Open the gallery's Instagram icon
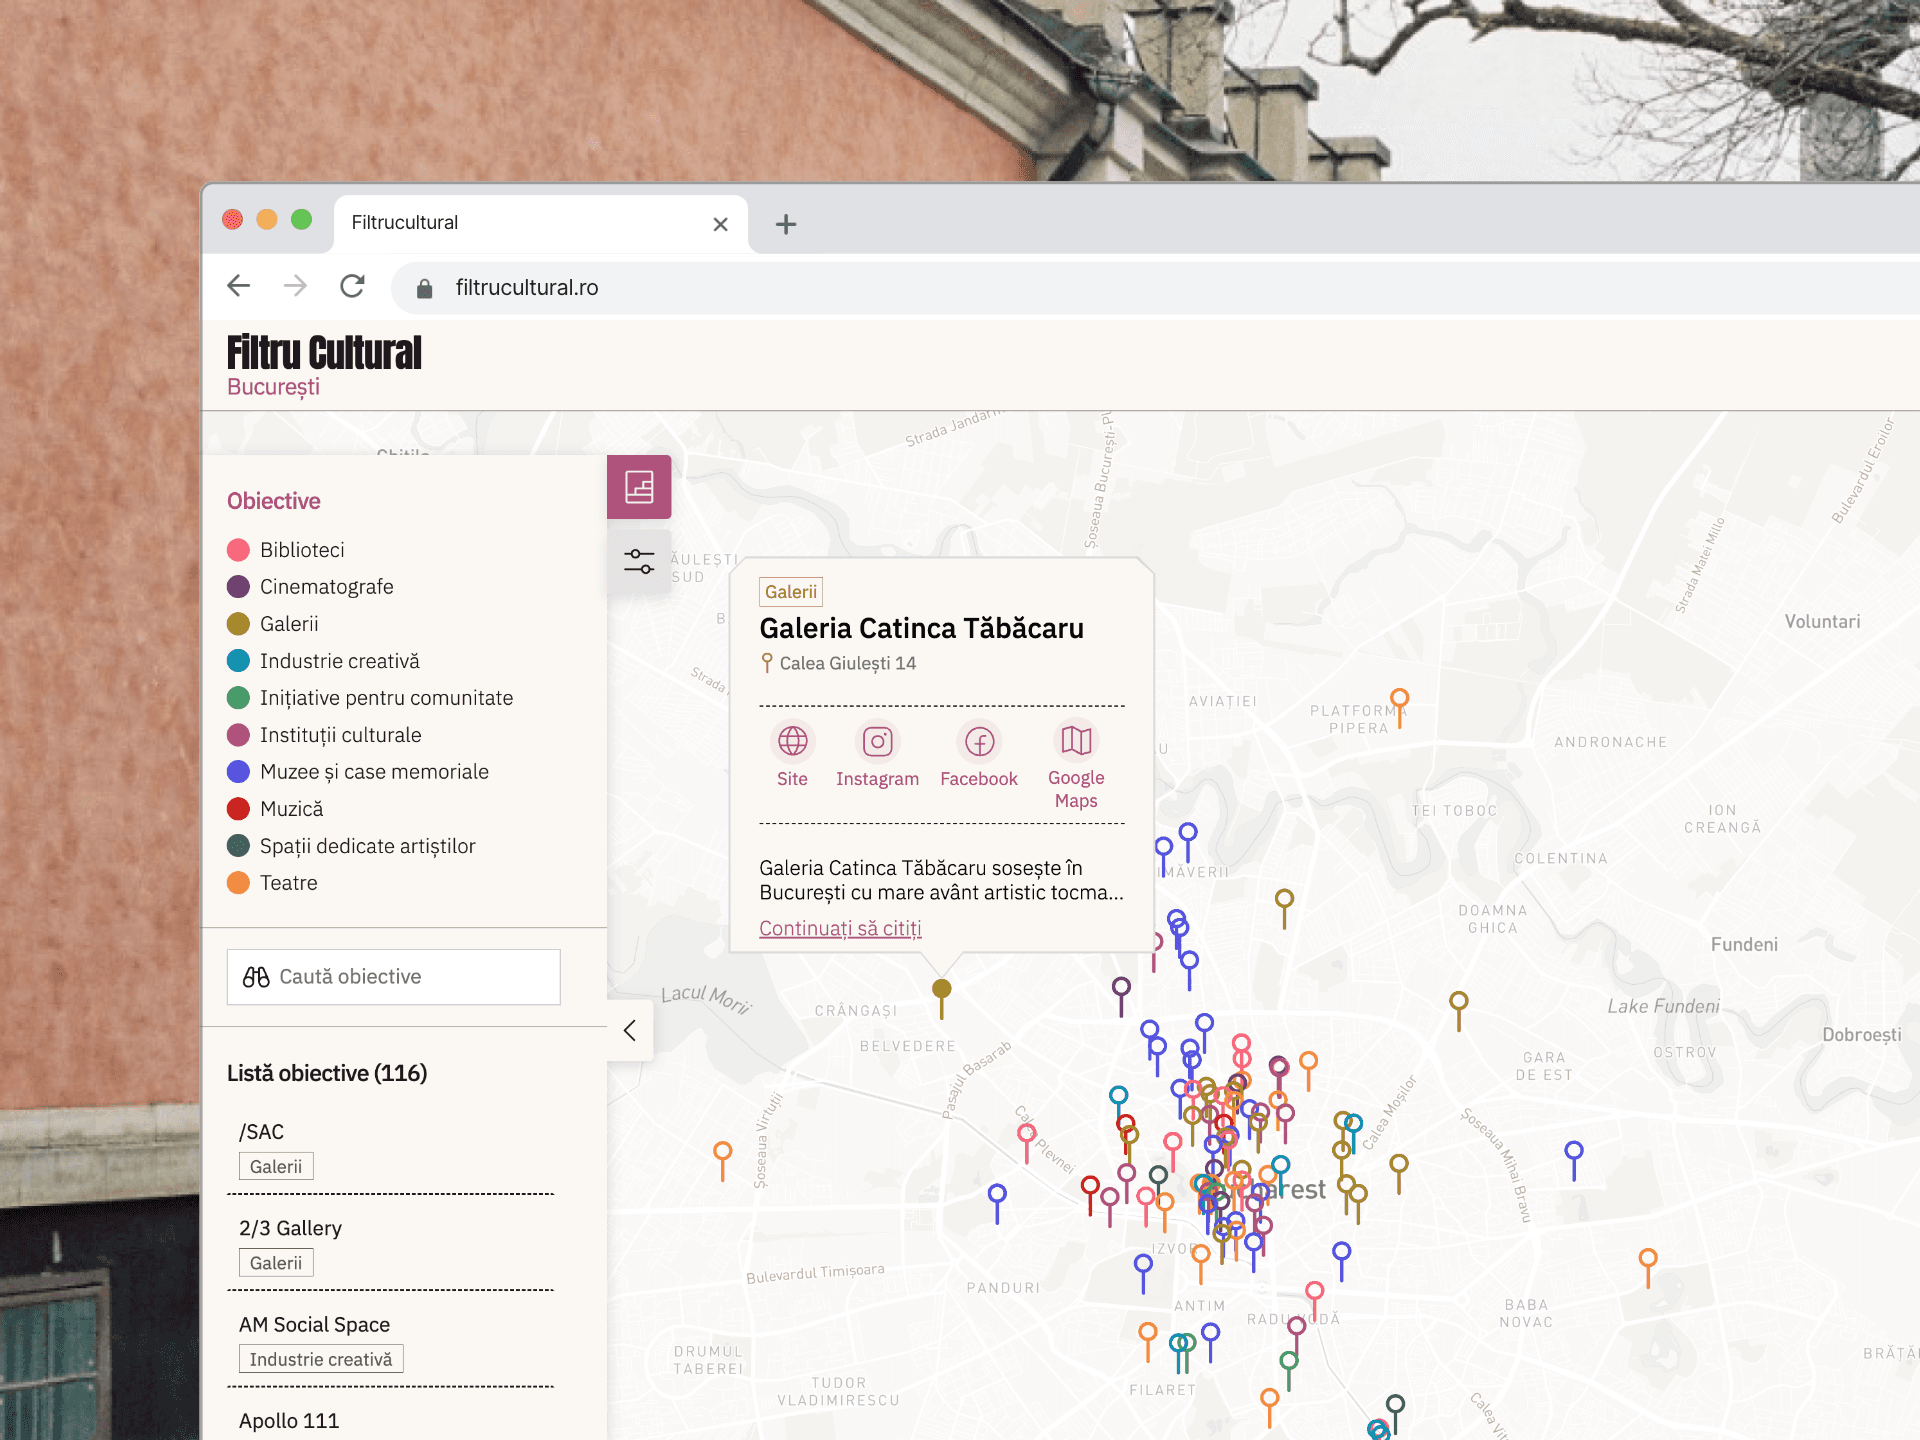Screen dimensions: 1920x1440 coord(877,742)
